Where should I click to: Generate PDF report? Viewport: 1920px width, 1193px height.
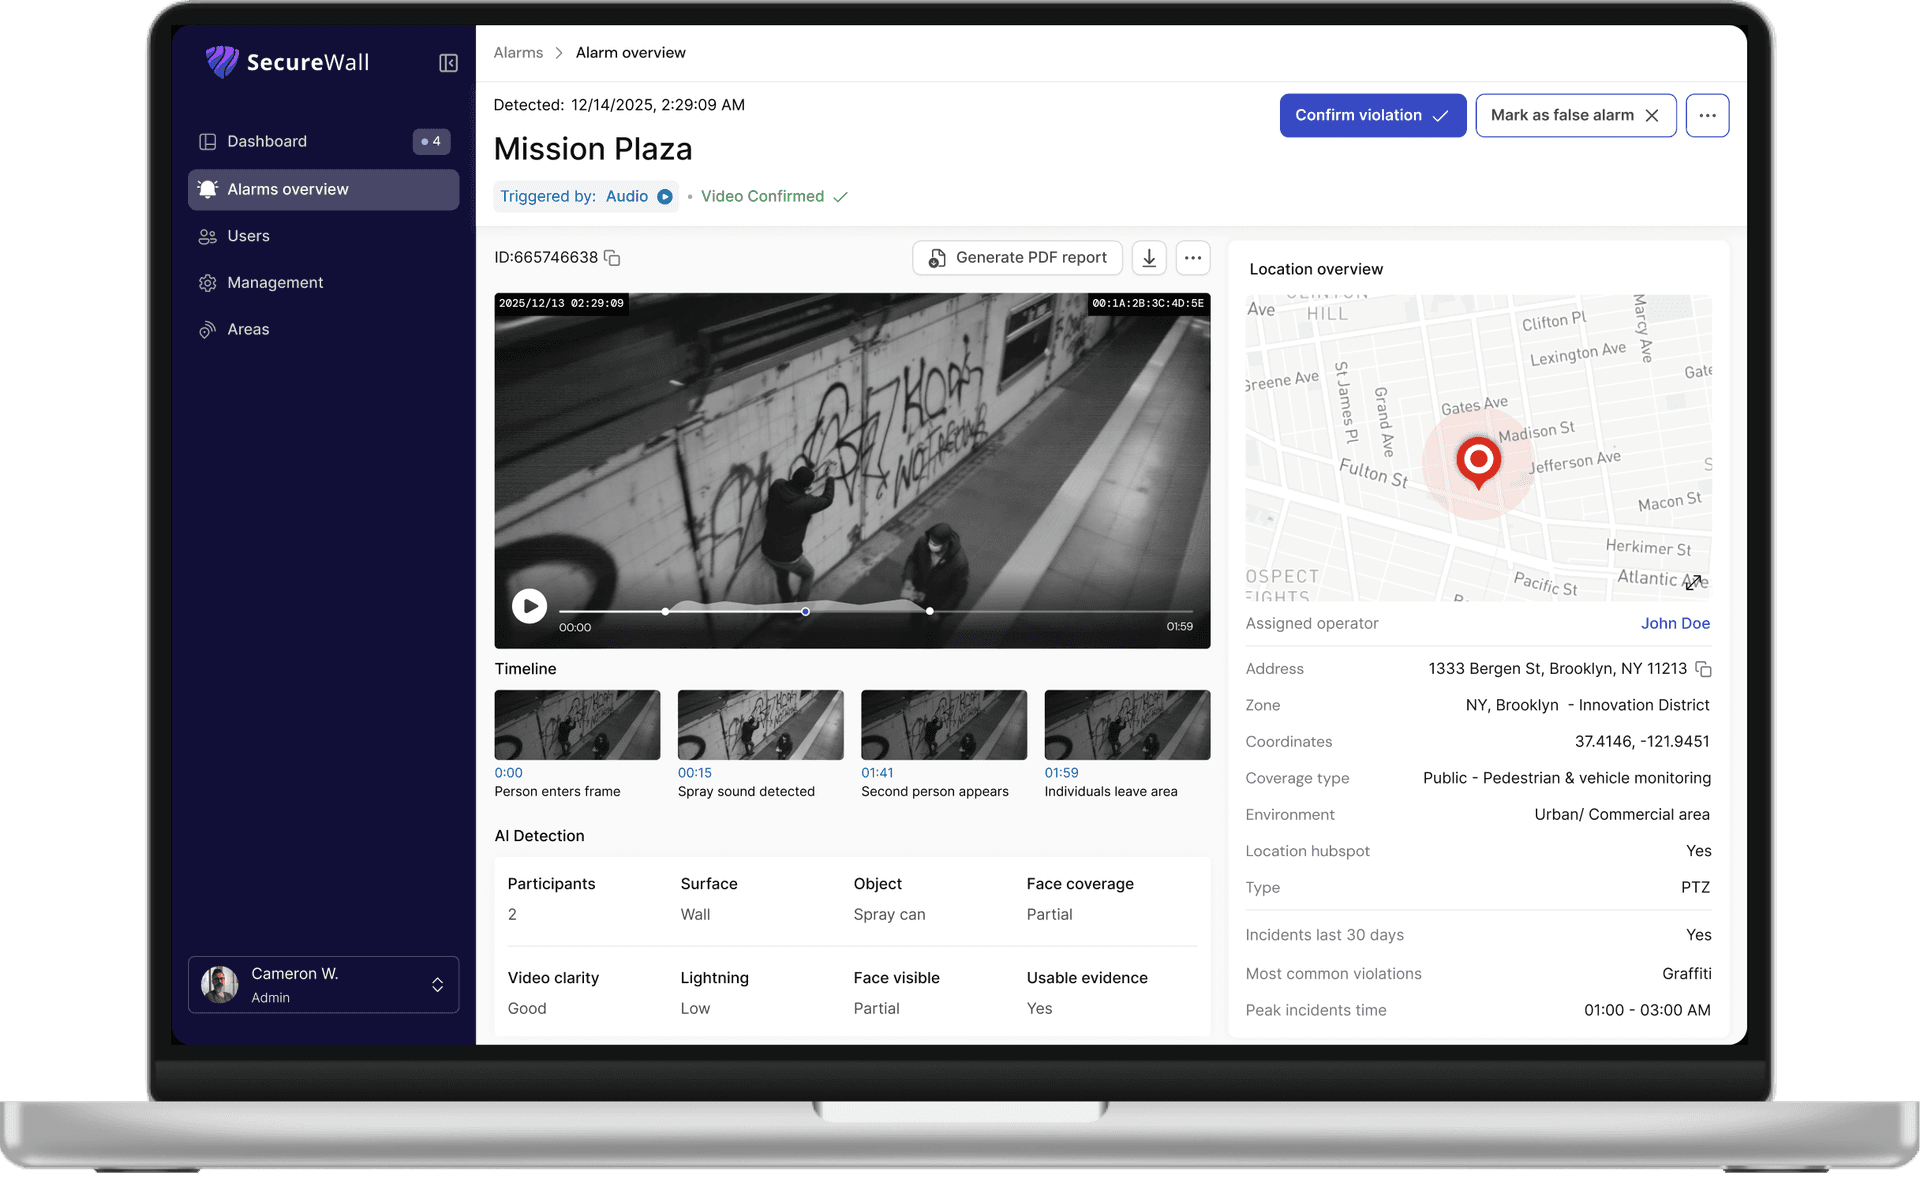tap(1017, 258)
